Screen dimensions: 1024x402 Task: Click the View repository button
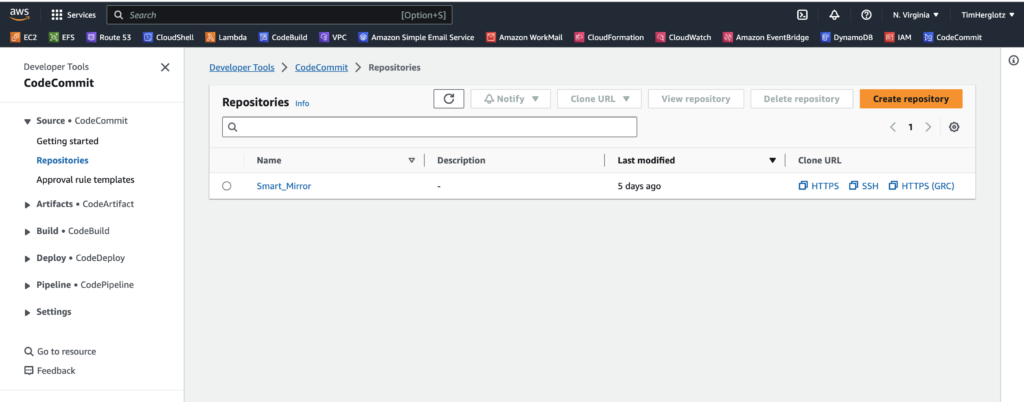click(x=696, y=99)
